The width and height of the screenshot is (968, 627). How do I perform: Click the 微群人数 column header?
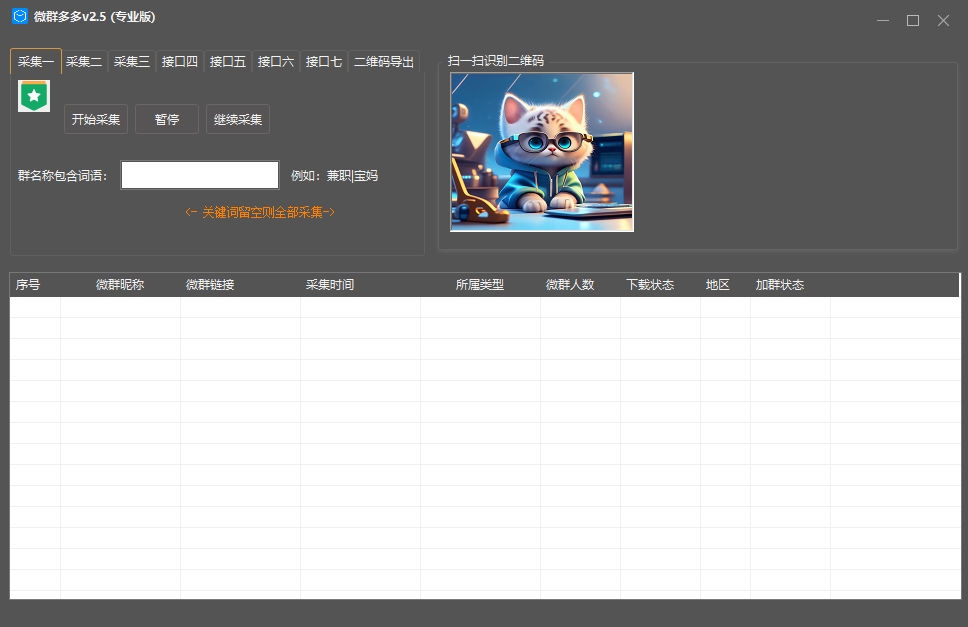[x=570, y=284]
